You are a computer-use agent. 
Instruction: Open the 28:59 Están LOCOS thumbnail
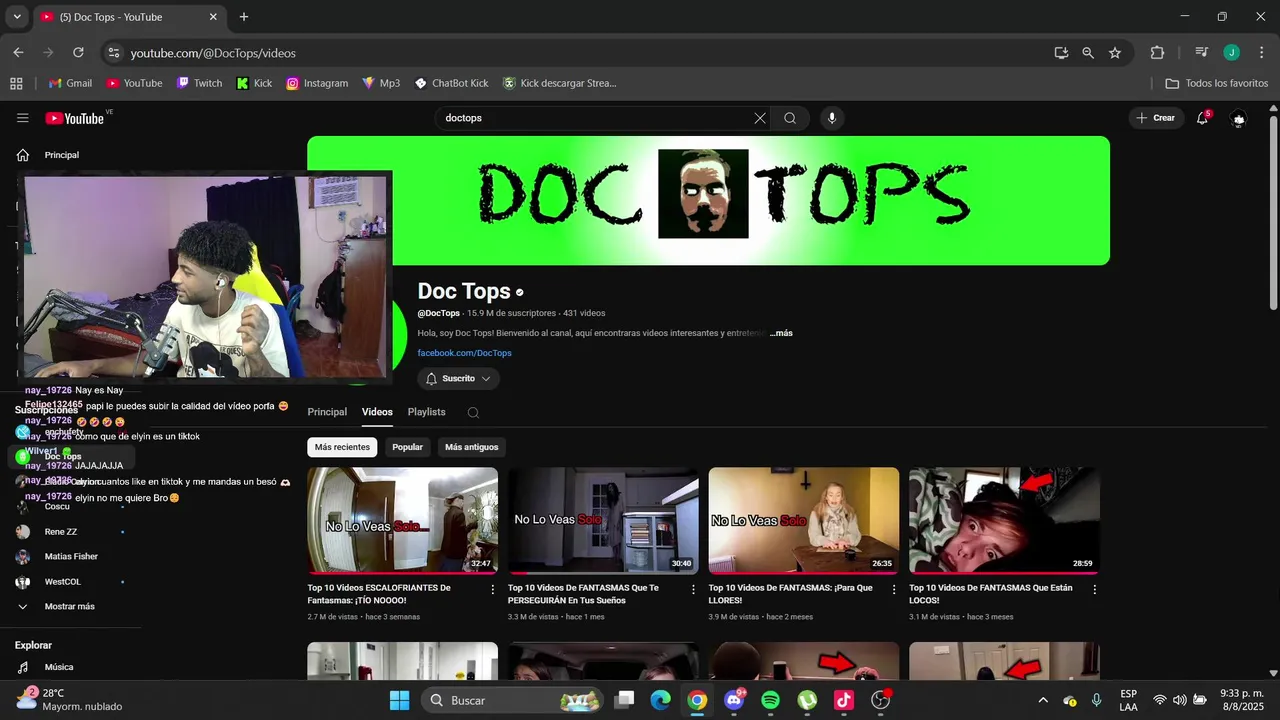point(1004,520)
